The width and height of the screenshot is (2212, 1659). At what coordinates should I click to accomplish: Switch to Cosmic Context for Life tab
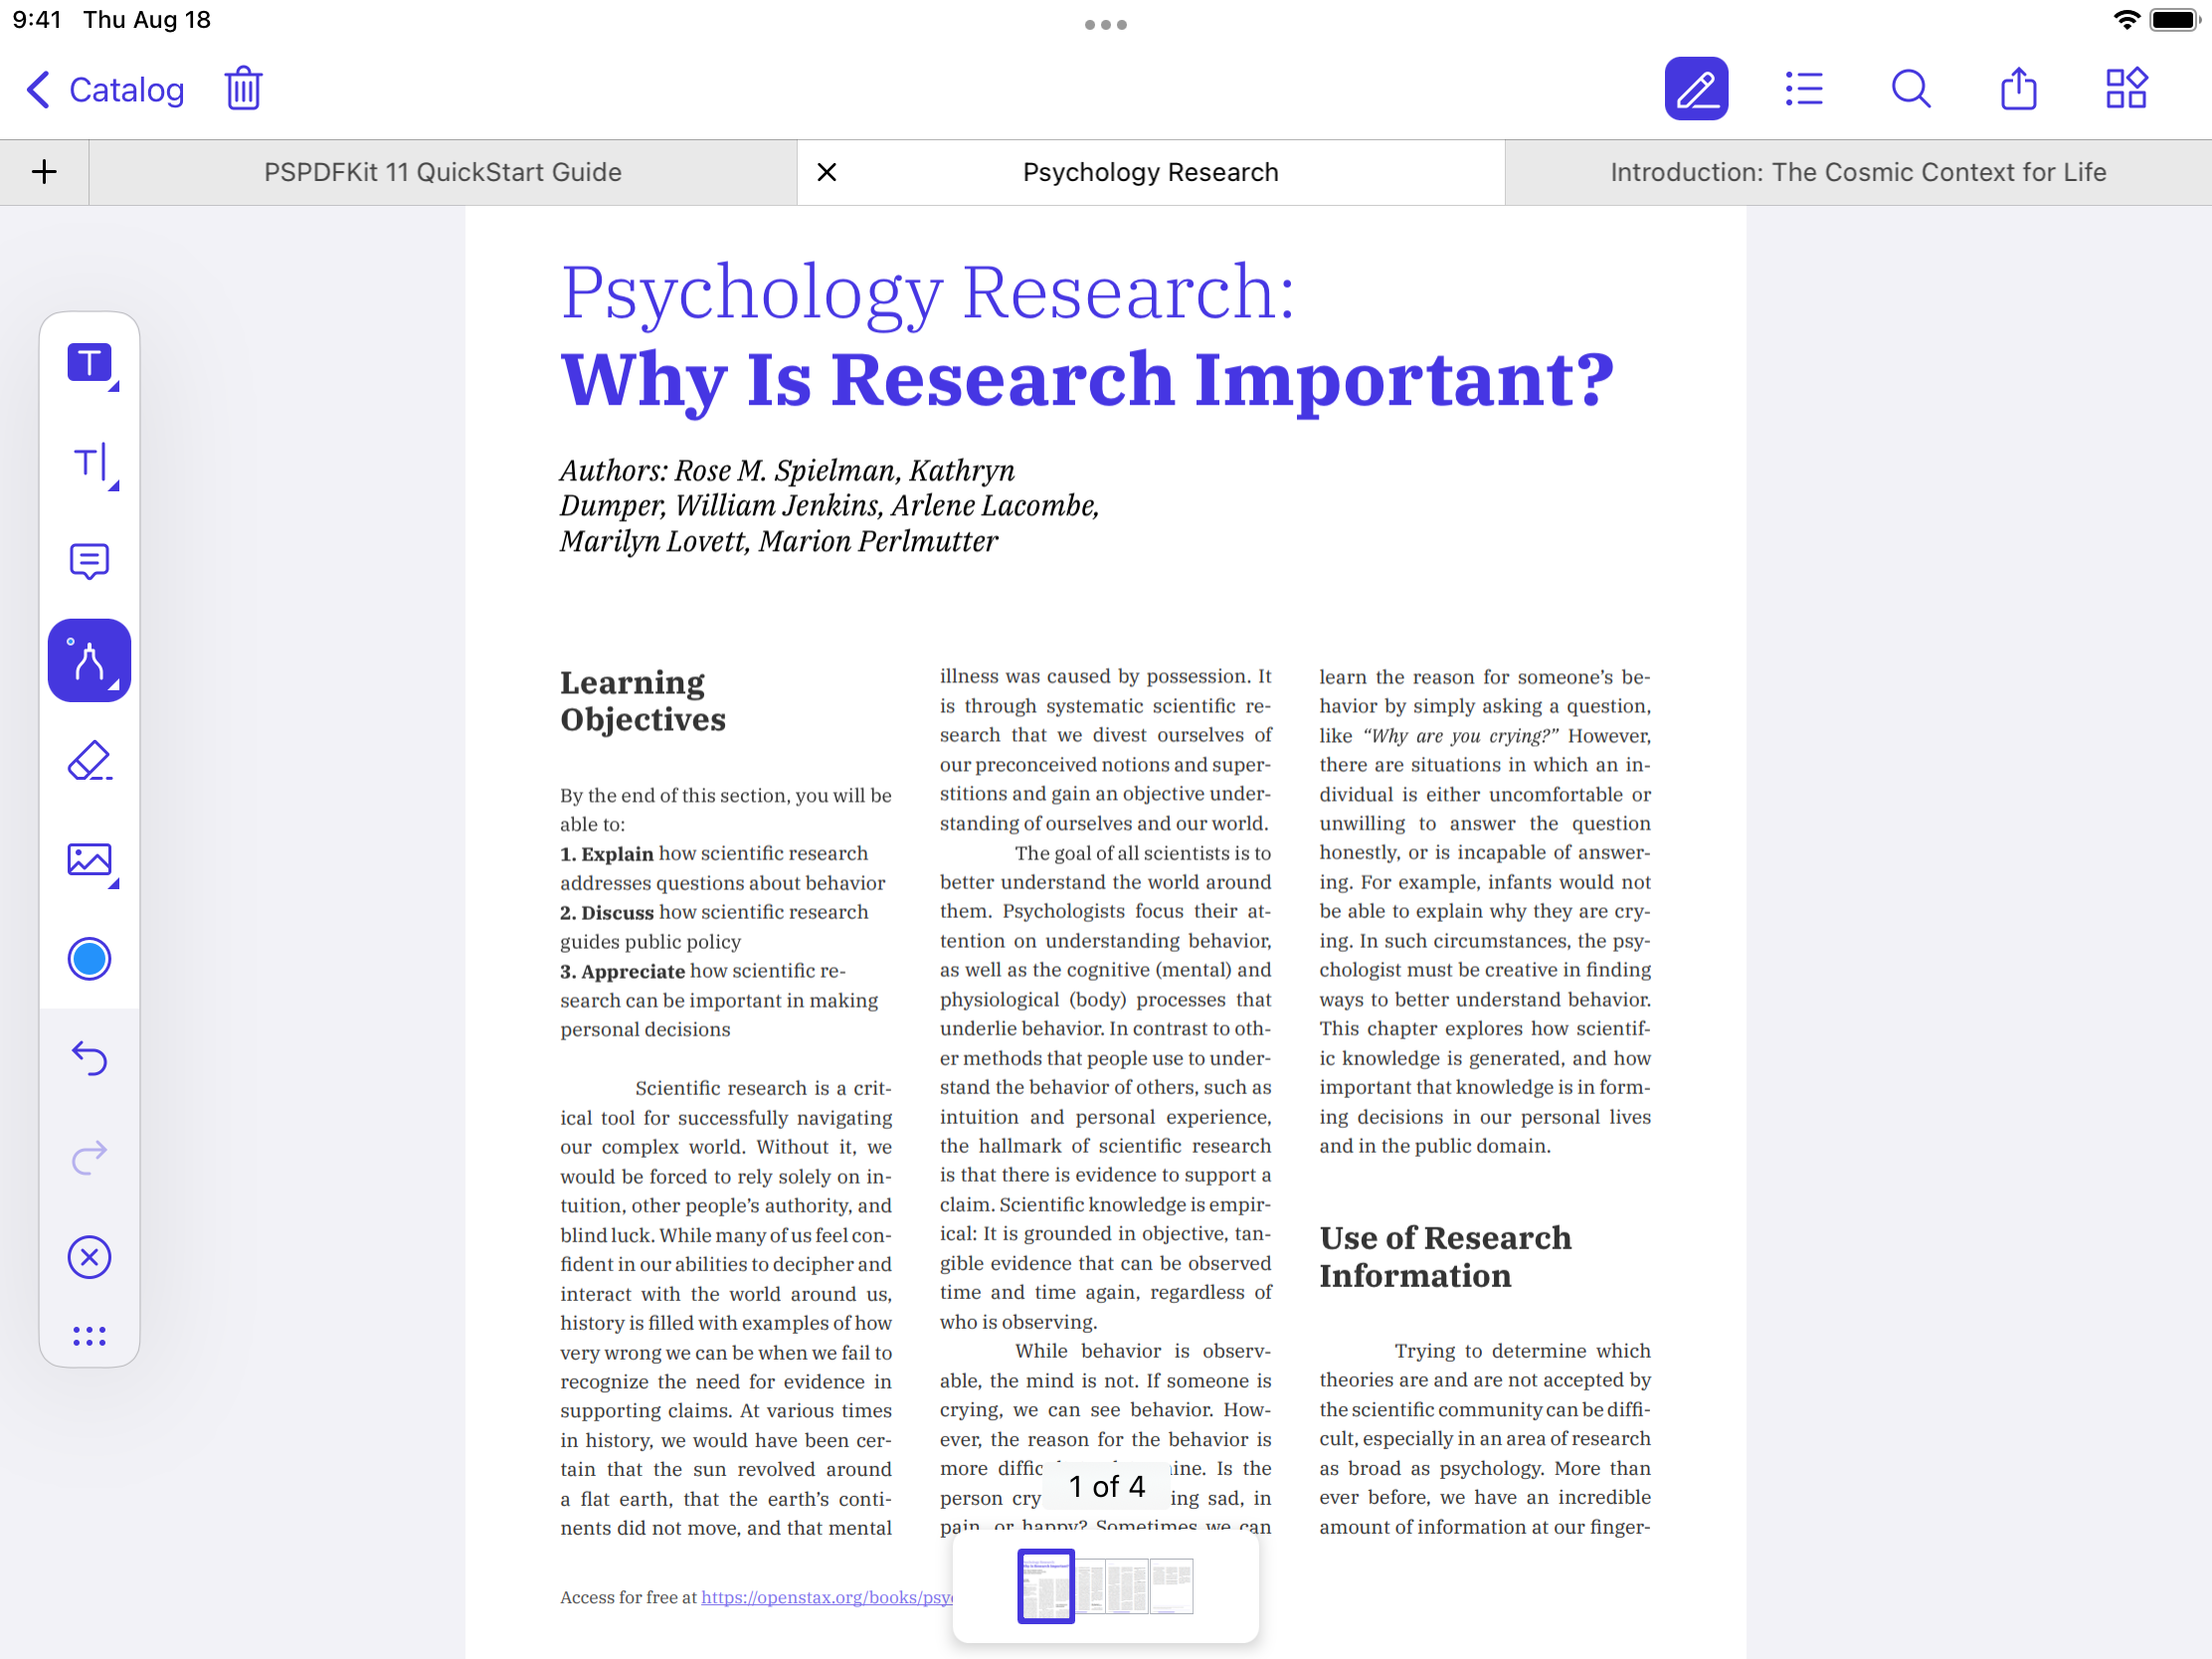pyautogui.click(x=1857, y=172)
